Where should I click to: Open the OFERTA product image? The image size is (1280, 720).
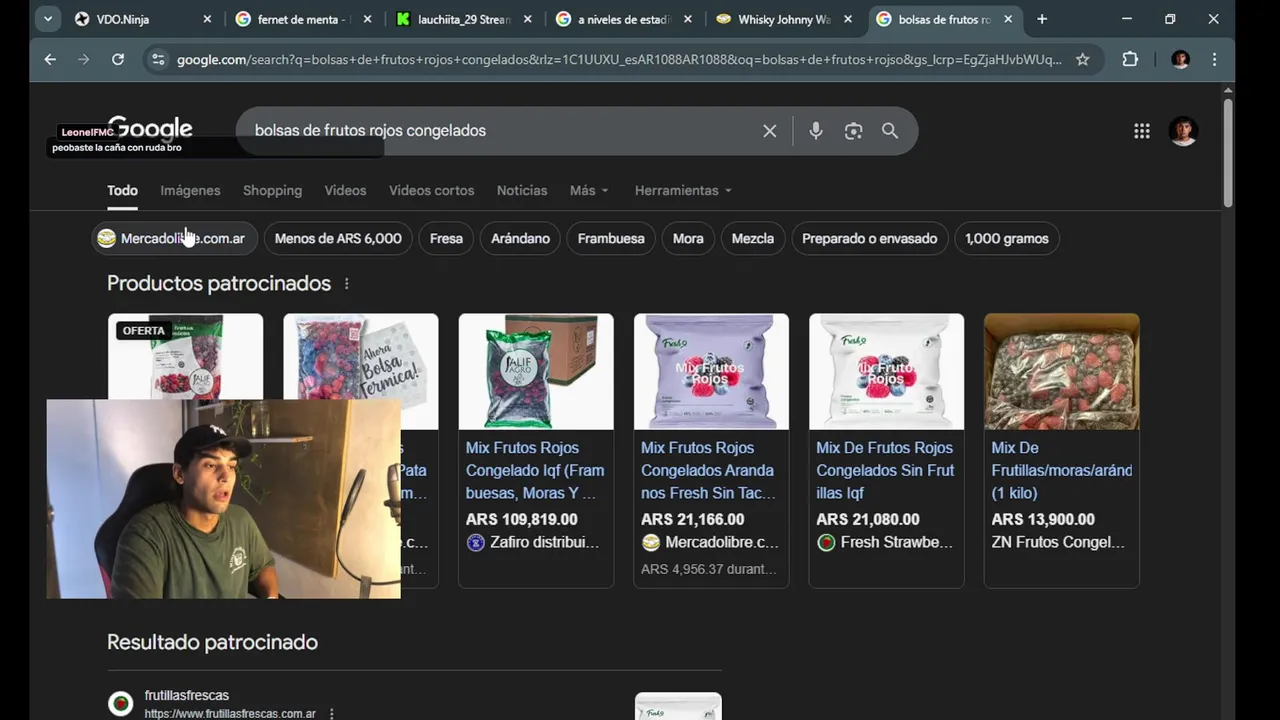[x=186, y=357]
